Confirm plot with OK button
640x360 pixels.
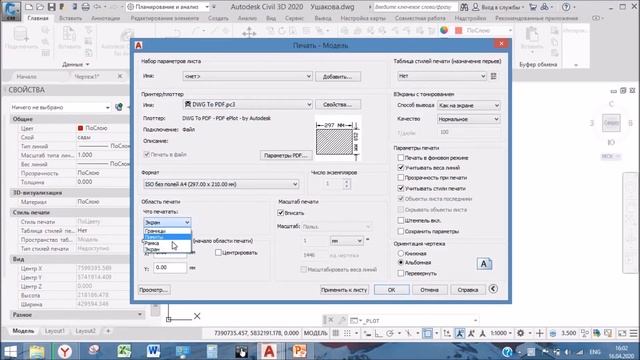pyautogui.click(x=391, y=290)
